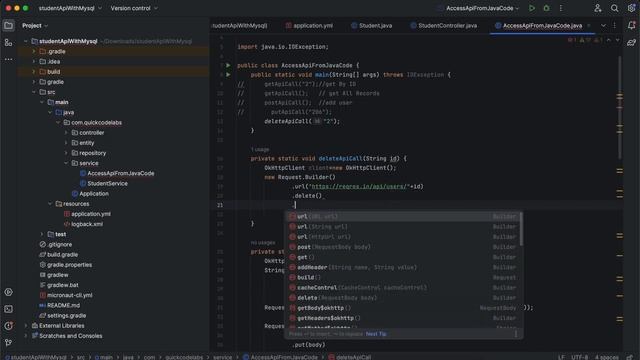Switch to application.yml tab

pos(309,26)
